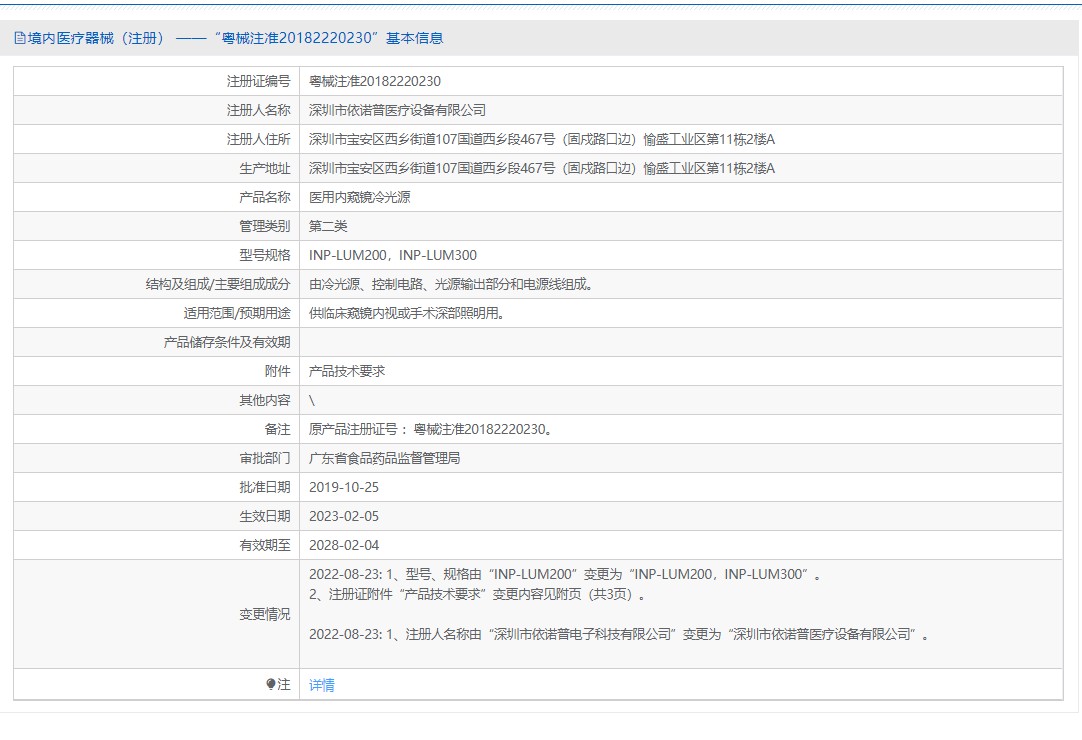Click the 产品名称 label
This screenshot has width=1082, height=740.
[265, 197]
